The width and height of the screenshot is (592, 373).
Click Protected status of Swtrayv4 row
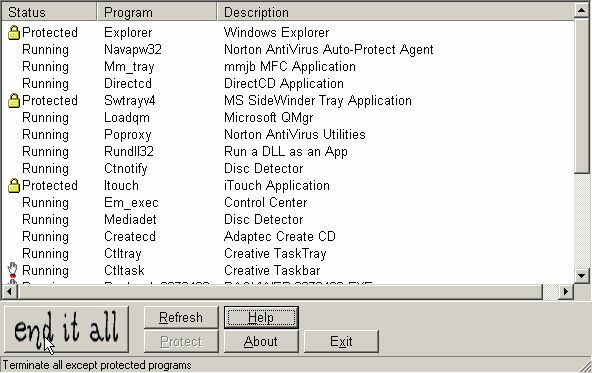click(50, 100)
